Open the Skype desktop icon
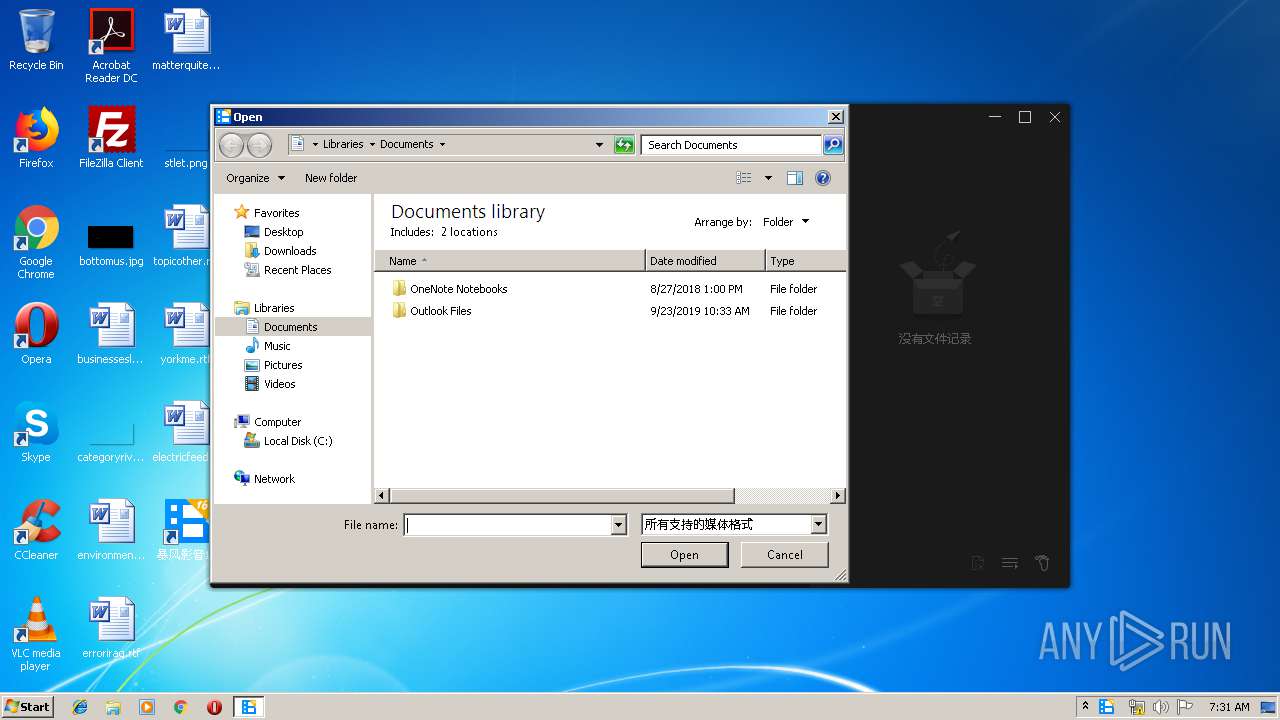The width and height of the screenshot is (1280, 720). [x=36, y=432]
